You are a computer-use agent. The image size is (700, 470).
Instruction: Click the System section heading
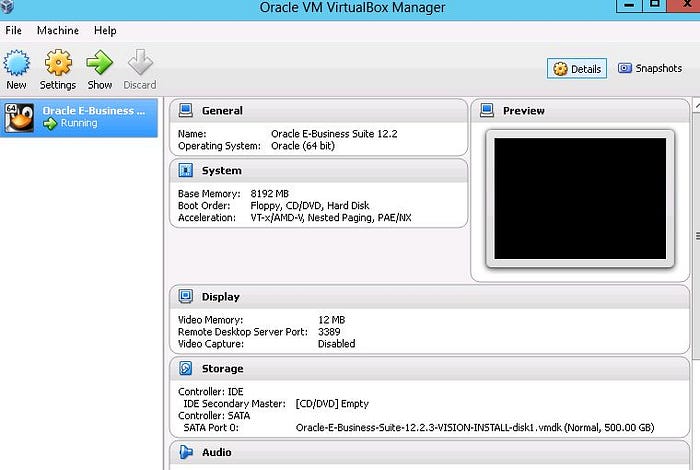pyautogui.click(x=221, y=171)
